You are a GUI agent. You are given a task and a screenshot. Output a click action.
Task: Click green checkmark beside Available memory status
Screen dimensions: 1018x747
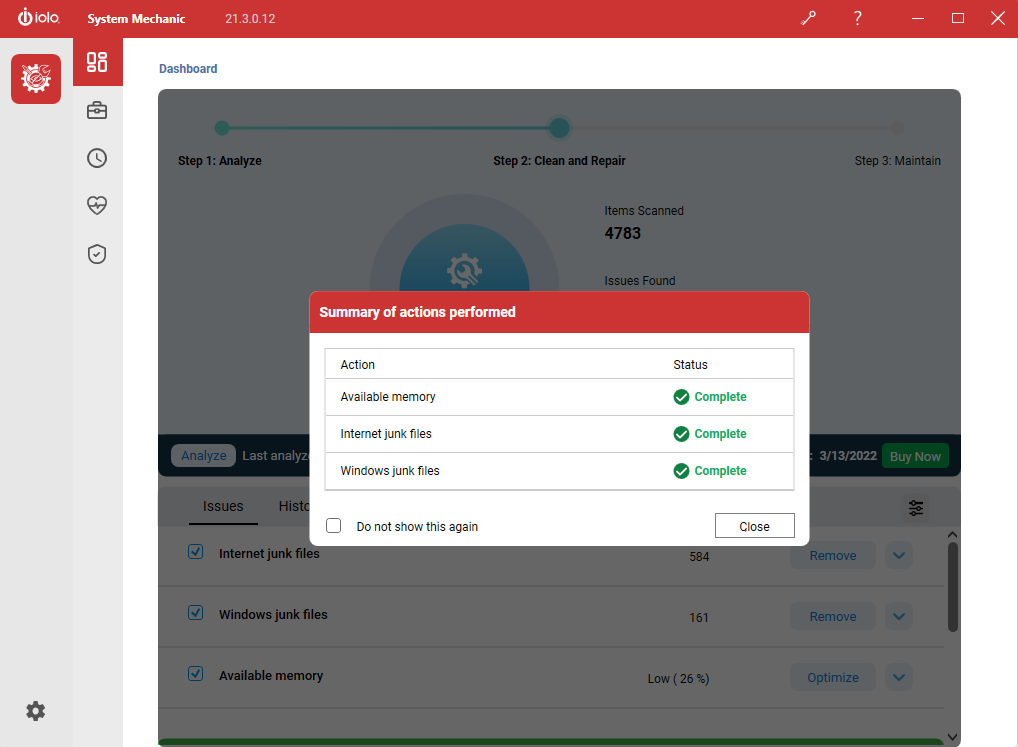pyautogui.click(x=681, y=397)
